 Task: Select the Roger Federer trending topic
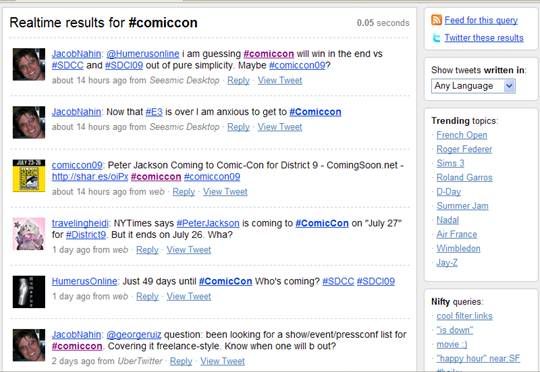[x=464, y=149]
